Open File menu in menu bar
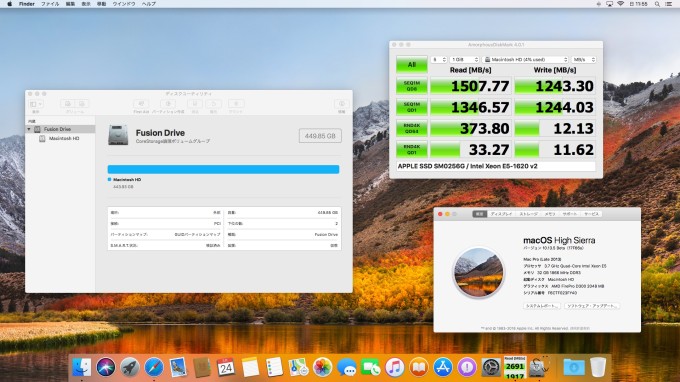This screenshot has height=382, width=680. (x=50, y=4)
